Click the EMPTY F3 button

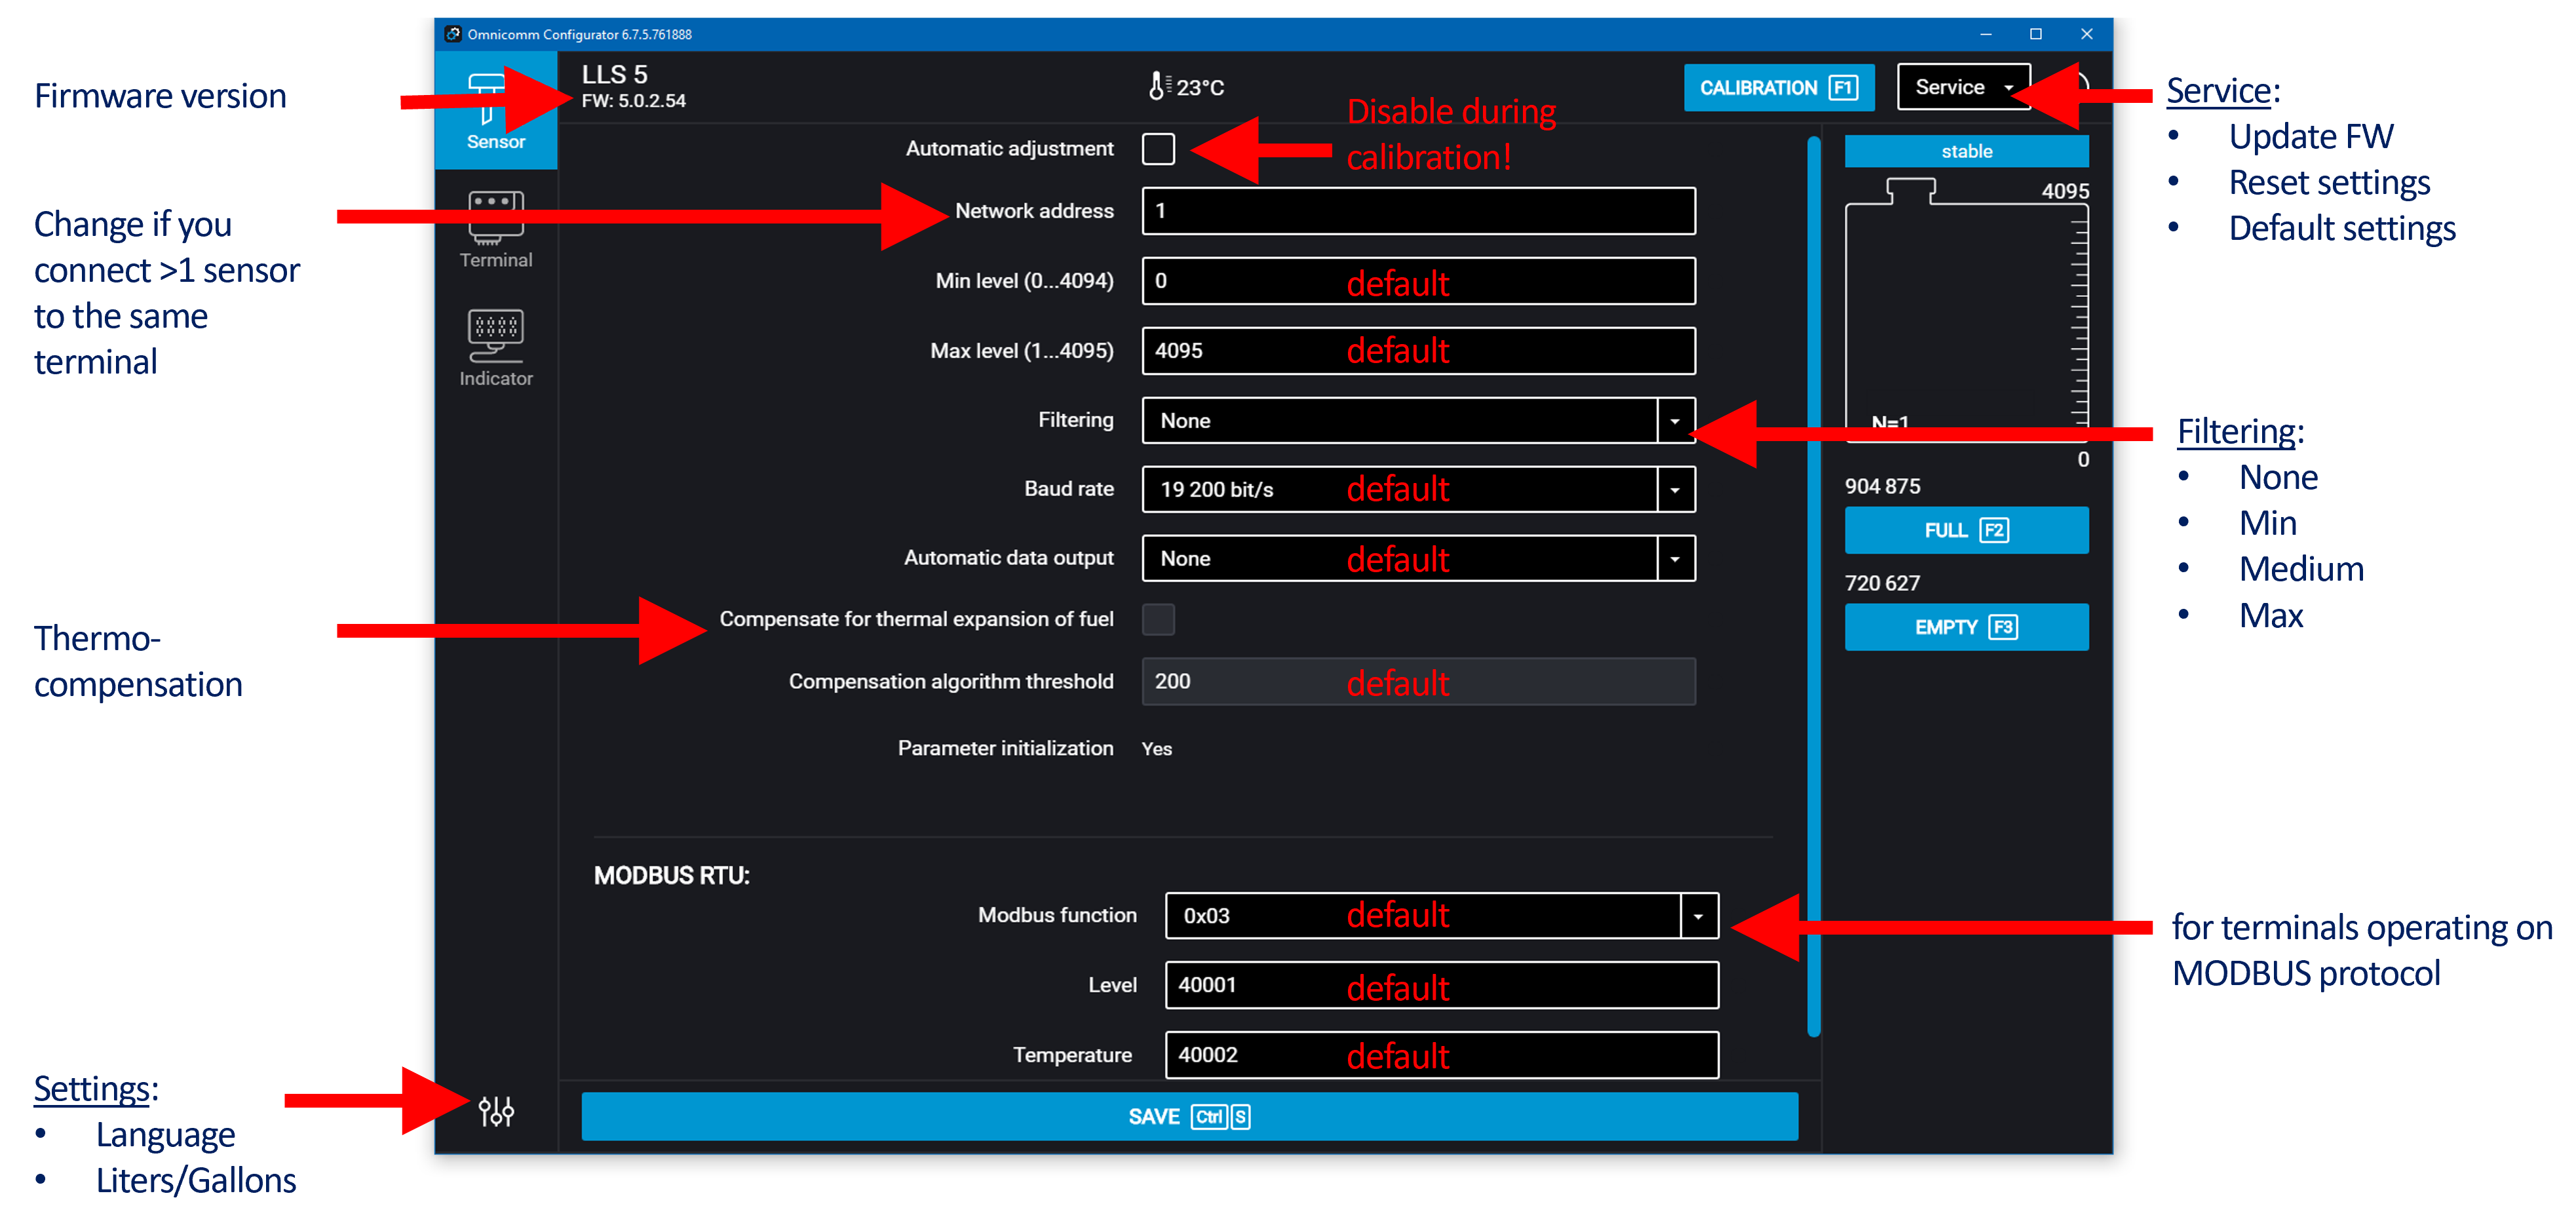pos(1966,627)
